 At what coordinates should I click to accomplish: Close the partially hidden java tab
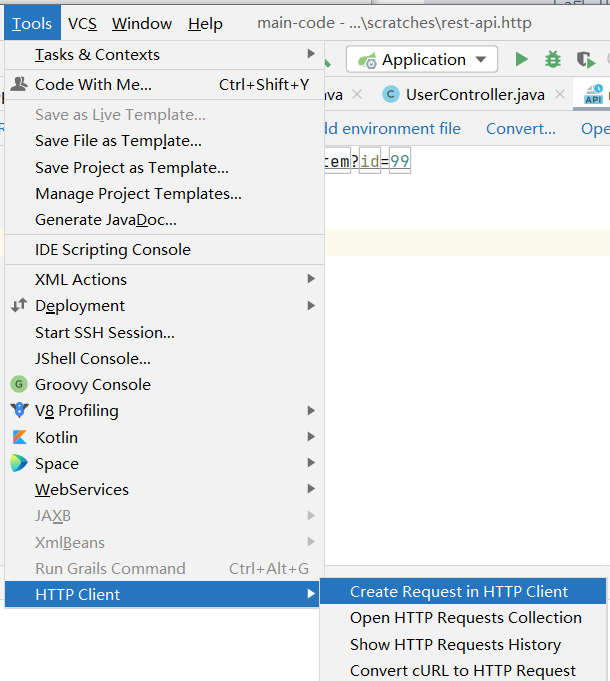click(x=357, y=94)
